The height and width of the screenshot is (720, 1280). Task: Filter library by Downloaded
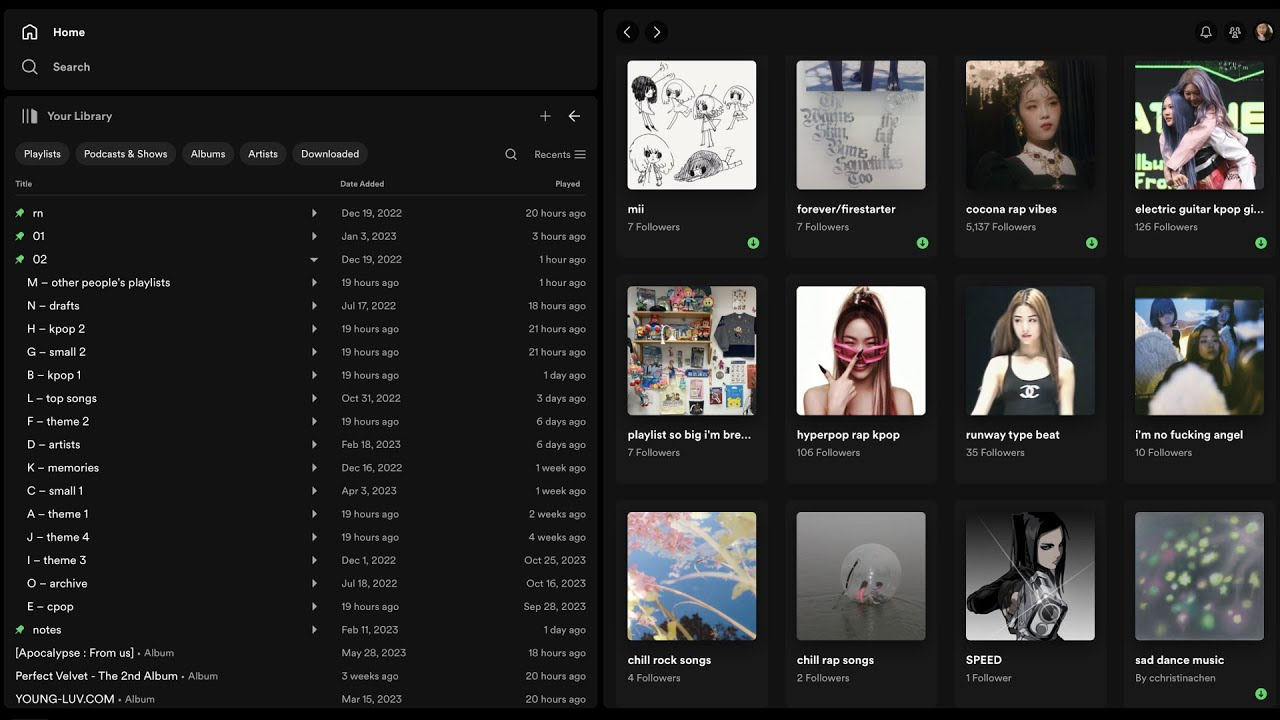(330, 154)
